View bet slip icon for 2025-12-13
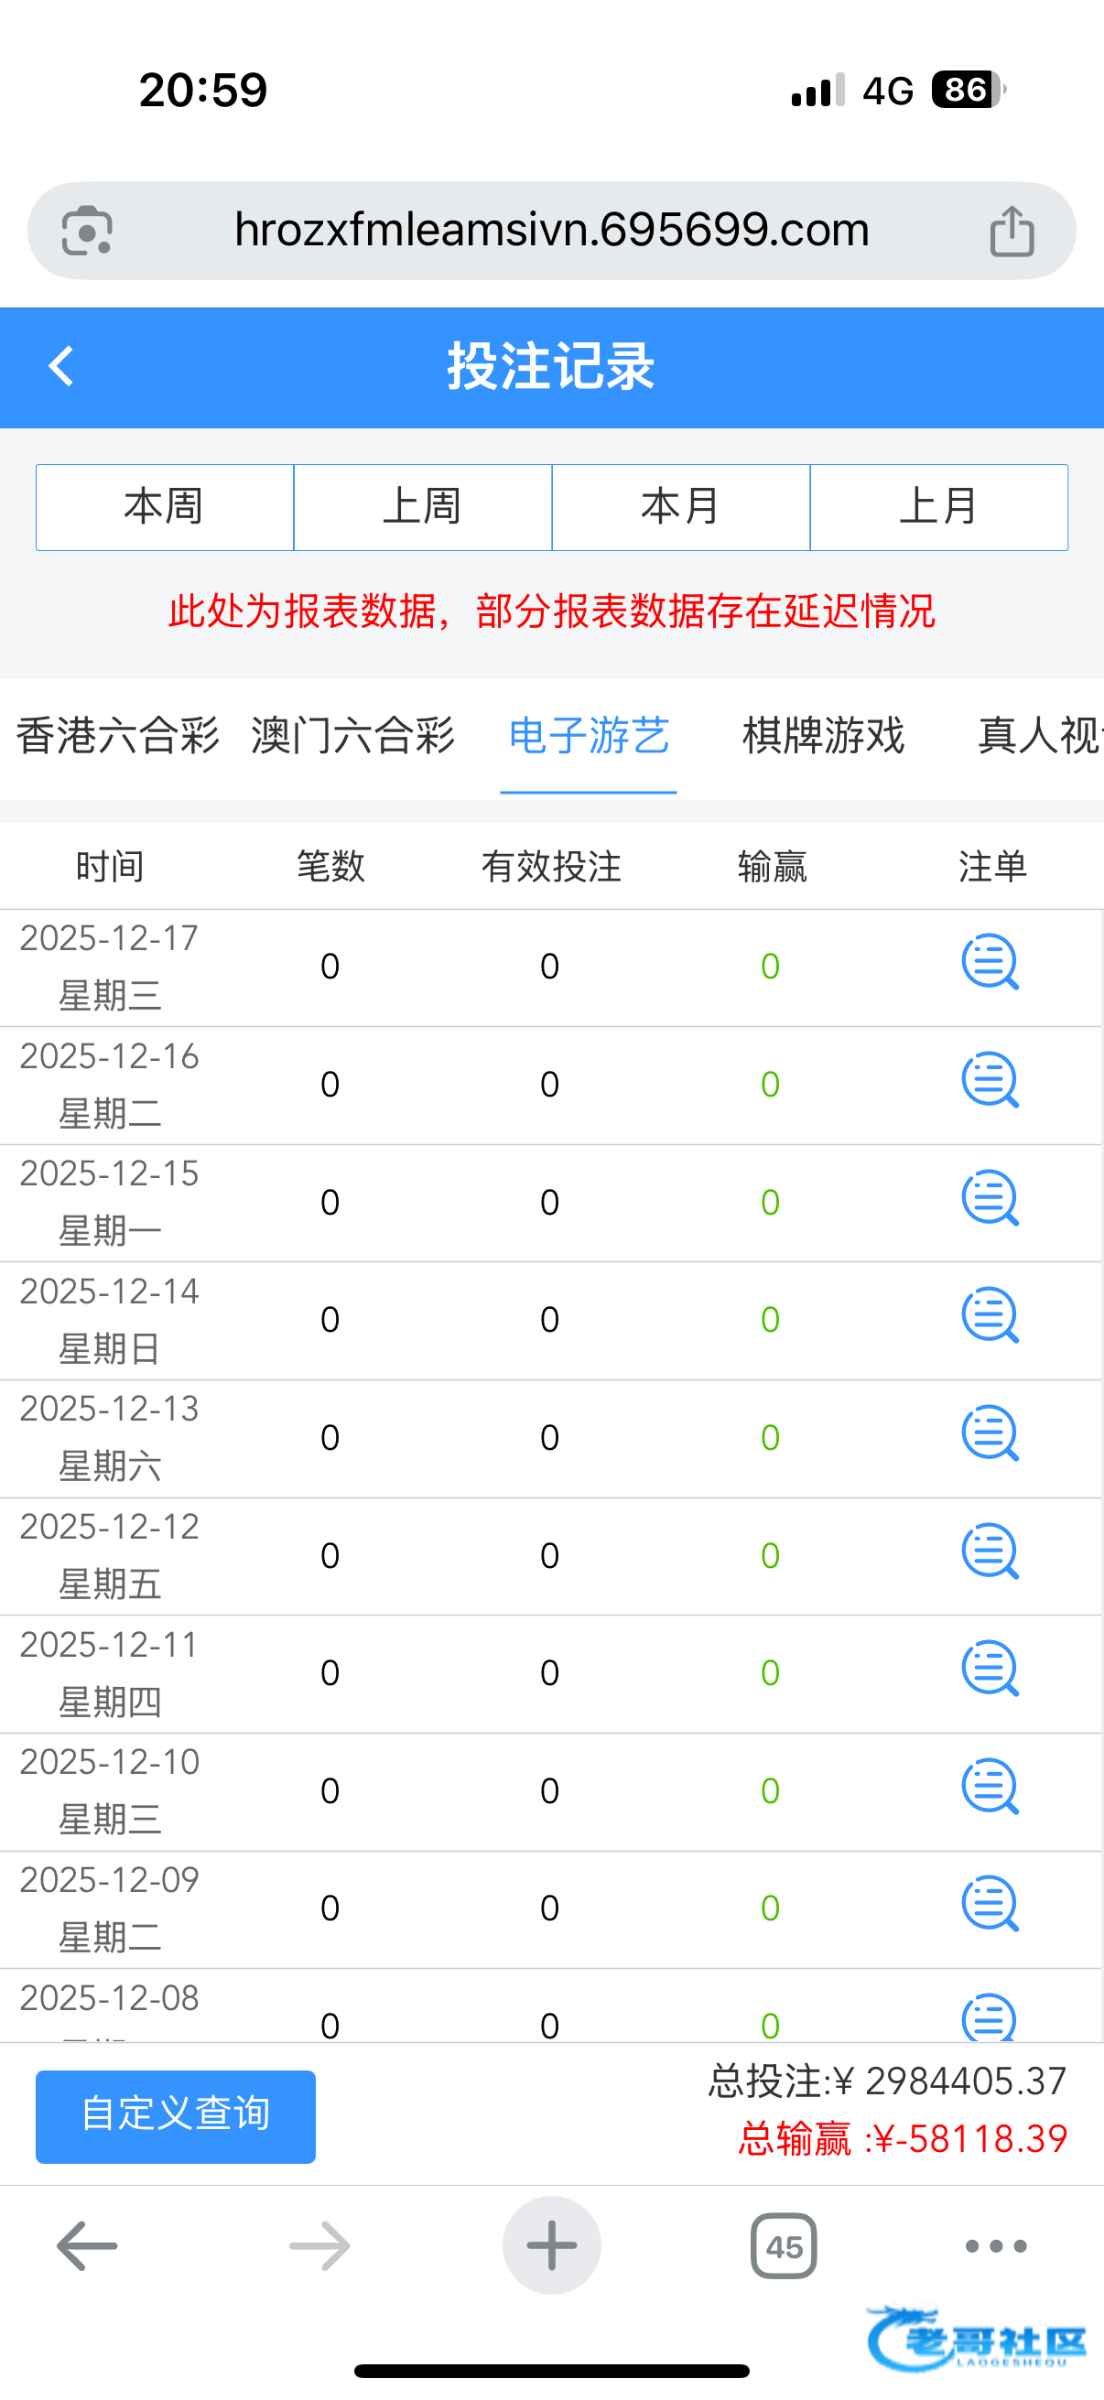 (x=989, y=1434)
